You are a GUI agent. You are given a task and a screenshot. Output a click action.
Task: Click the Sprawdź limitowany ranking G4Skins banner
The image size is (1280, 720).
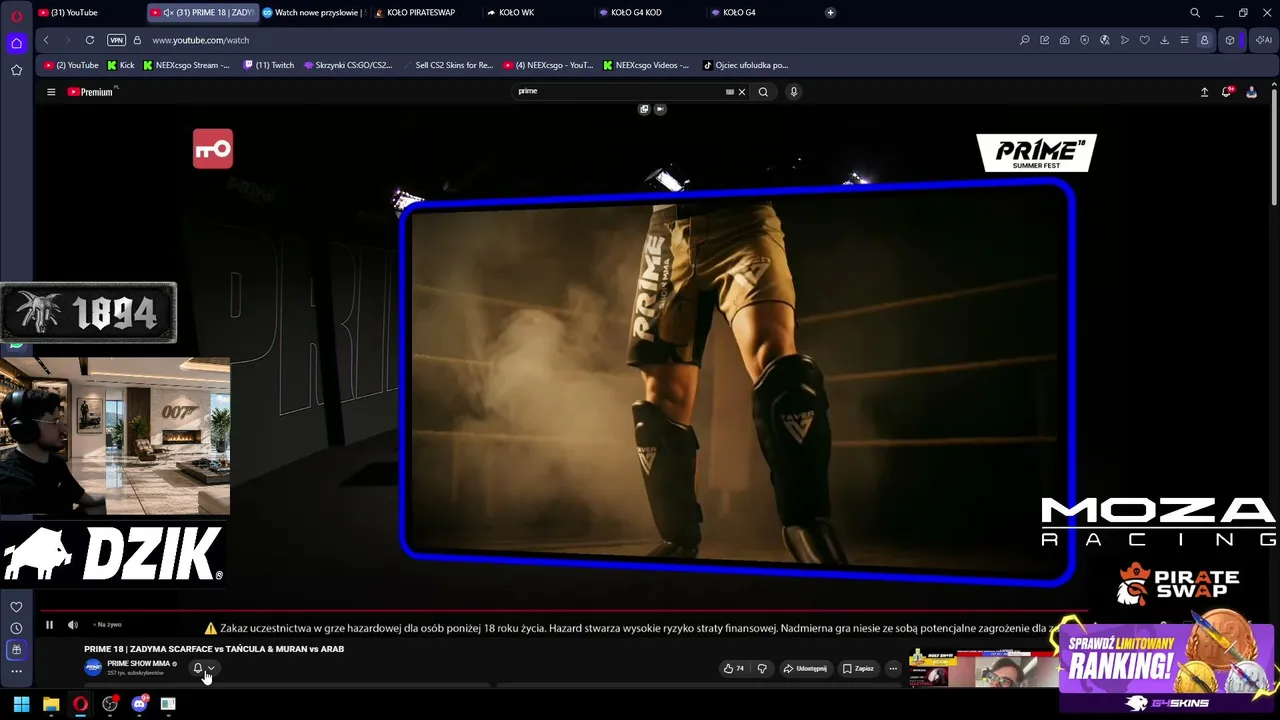click(x=1166, y=668)
